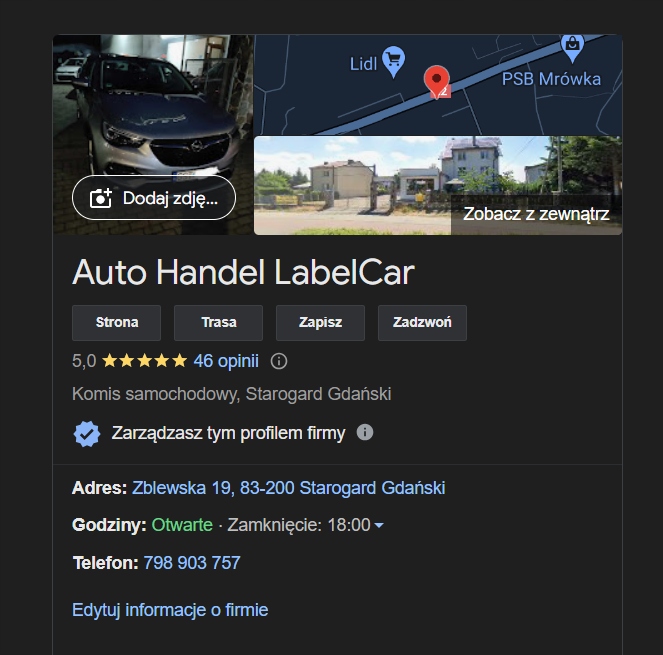Open info icon beside Zarządzasz tym profilem firmy
Viewport: 663px width, 655px height.
(365, 432)
